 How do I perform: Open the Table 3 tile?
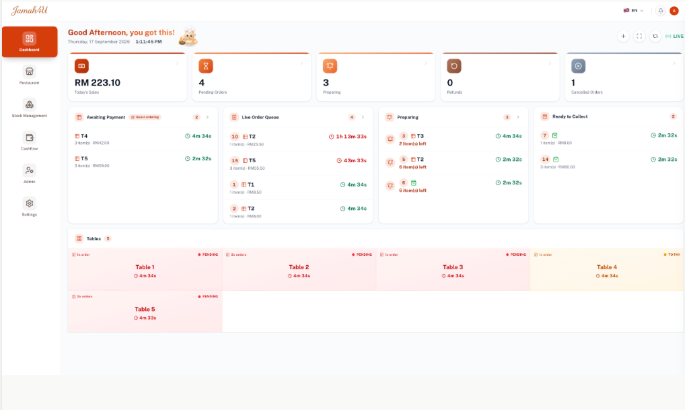point(453,270)
